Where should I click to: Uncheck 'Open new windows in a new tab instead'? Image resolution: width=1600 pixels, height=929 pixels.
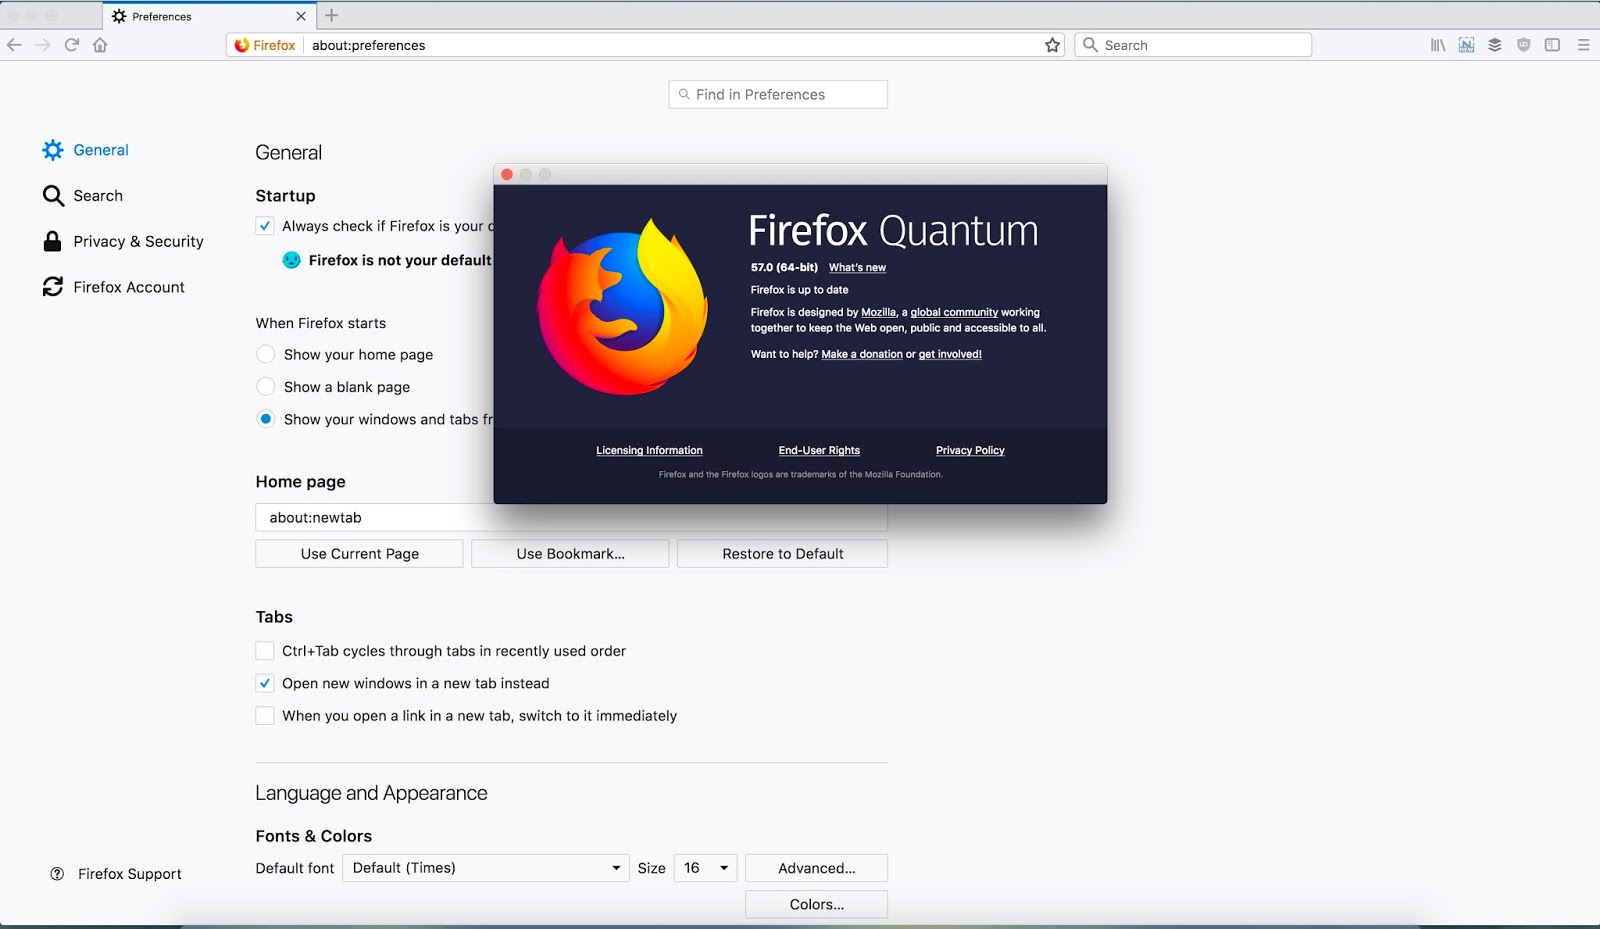tap(265, 683)
